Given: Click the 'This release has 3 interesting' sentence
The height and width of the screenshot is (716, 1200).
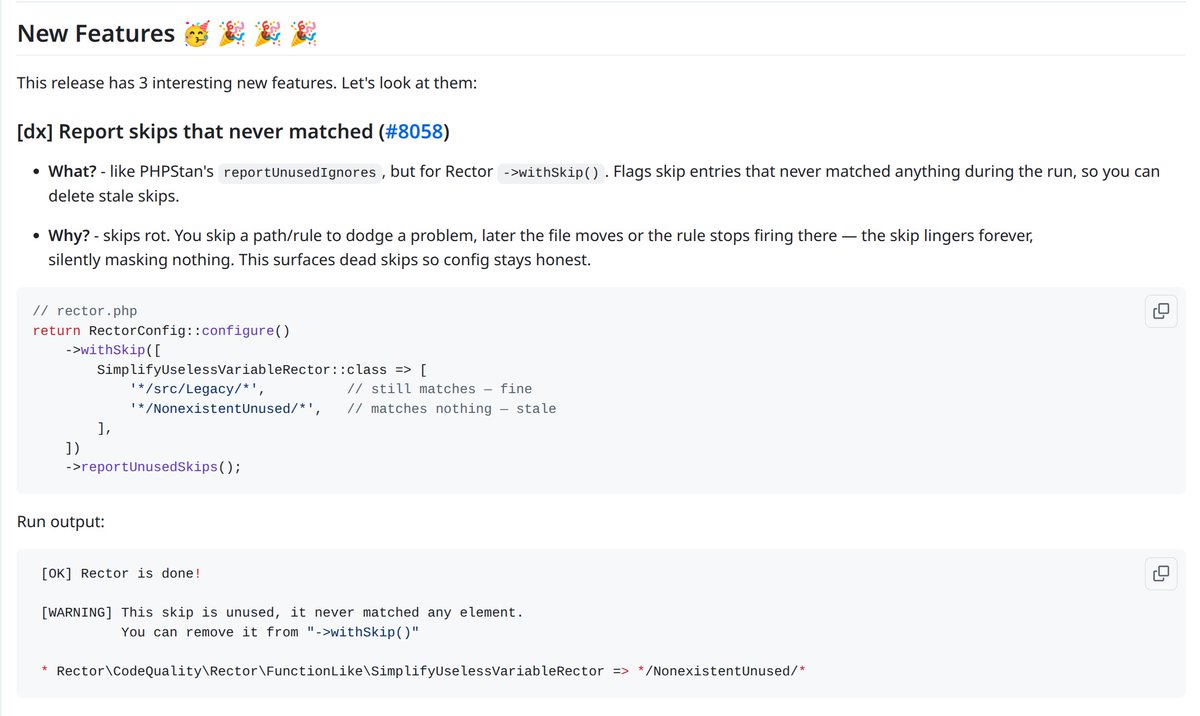Looking at the screenshot, I should point(247,82).
